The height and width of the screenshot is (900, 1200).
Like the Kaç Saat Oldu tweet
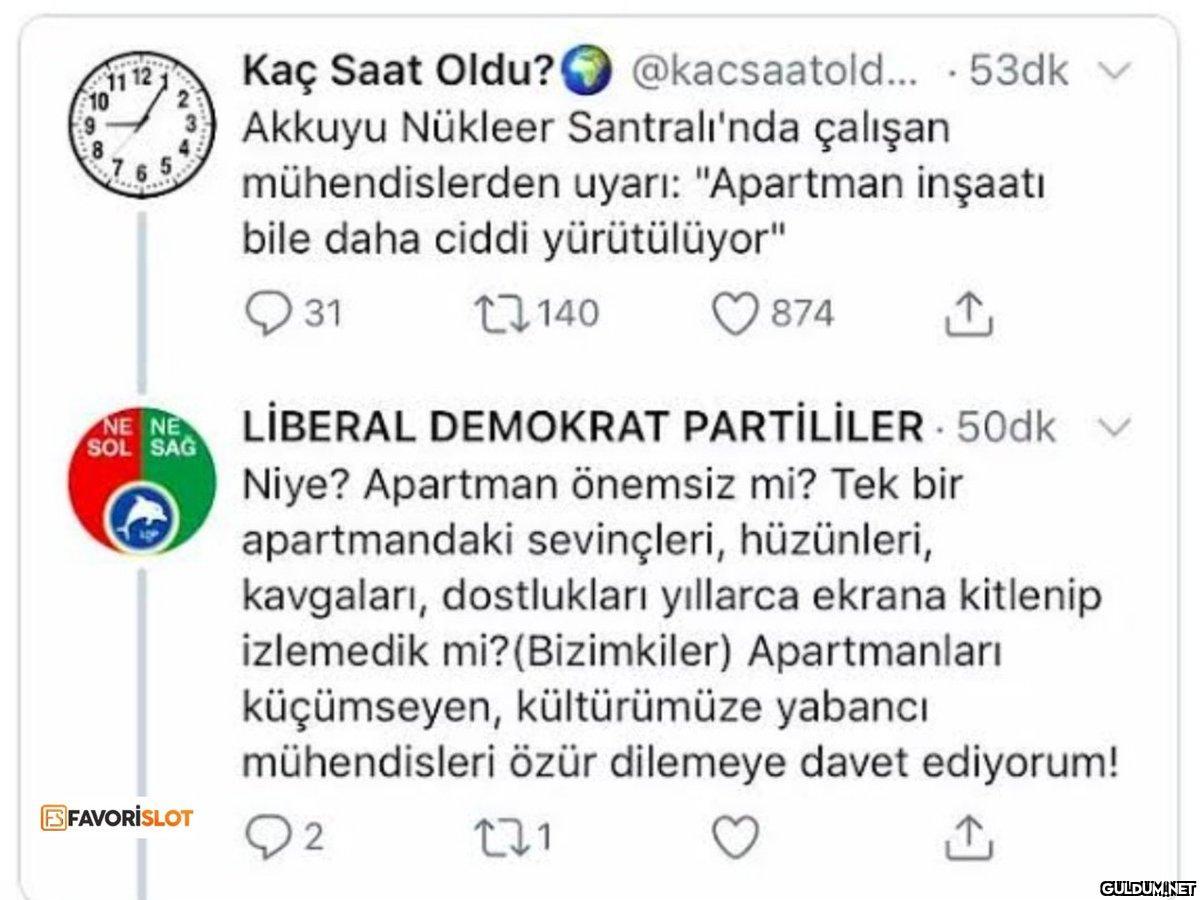coord(735,314)
